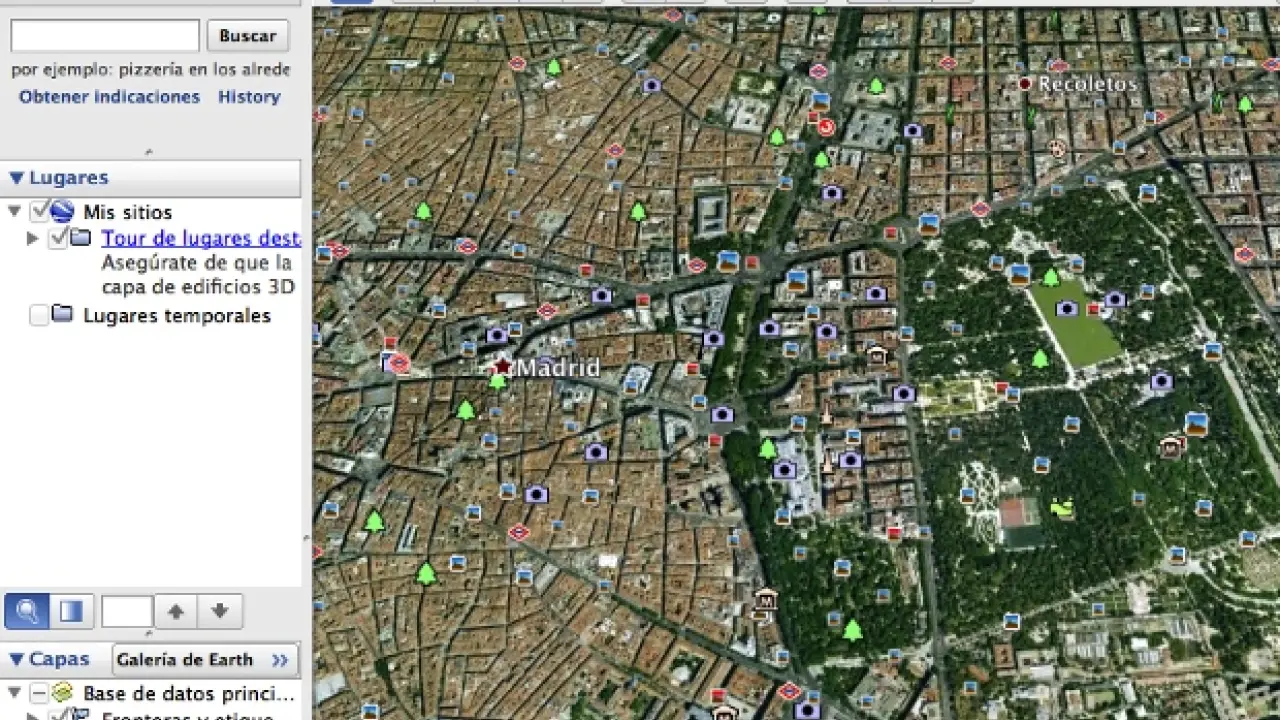Collapse the Capas panel
The width and height of the screenshot is (1280, 720).
pos(16,659)
